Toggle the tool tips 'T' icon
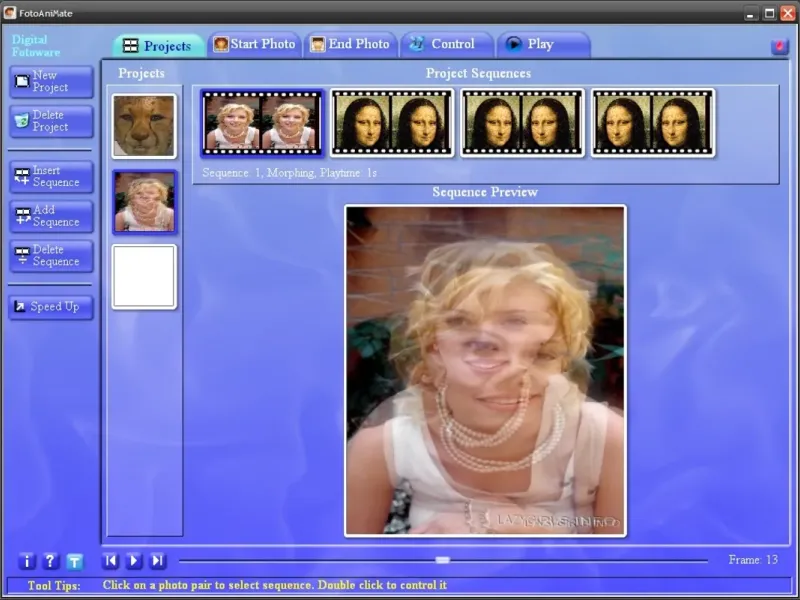 (x=74, y=561)
